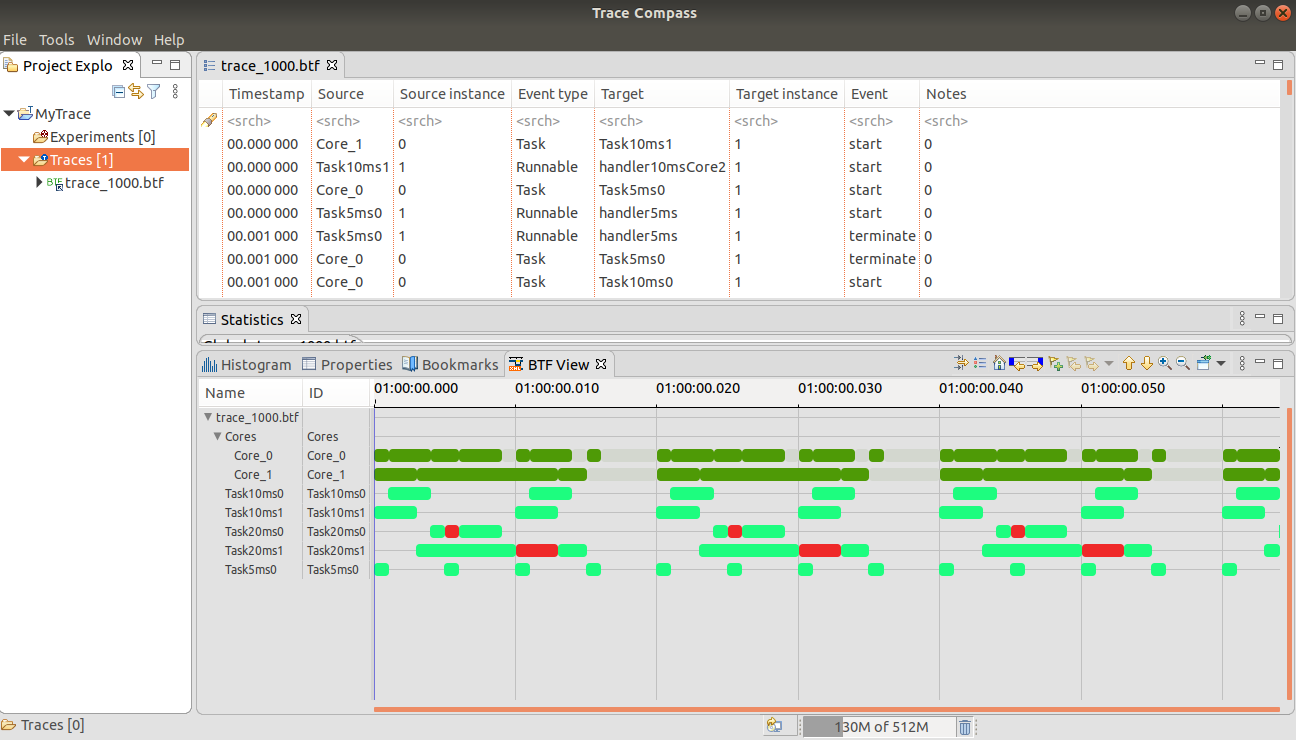
Task: Select the Statistics tab
Action: (x=252, y=320)
